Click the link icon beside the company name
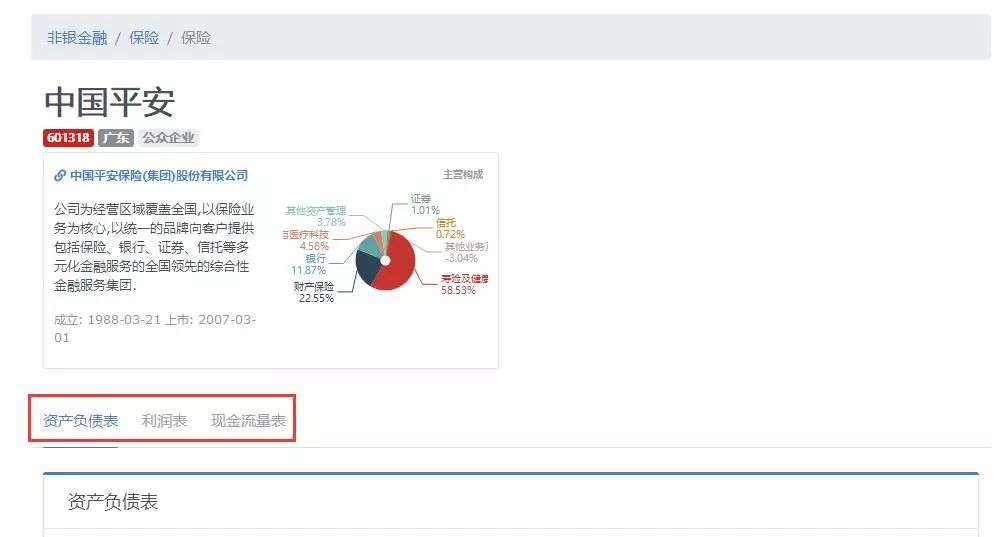 (59, 175)
